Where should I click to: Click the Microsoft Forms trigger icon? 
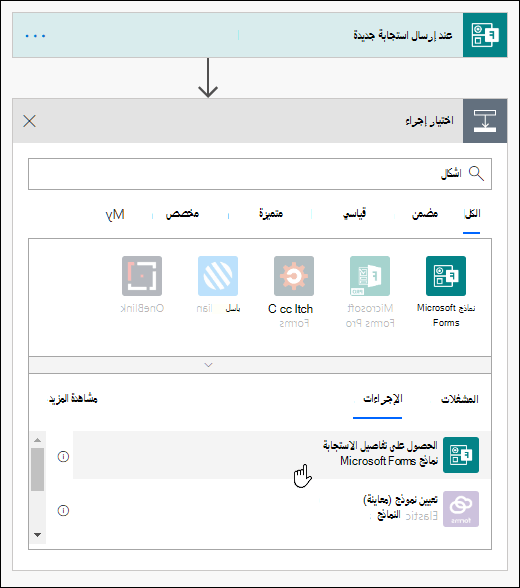point(485,35)
